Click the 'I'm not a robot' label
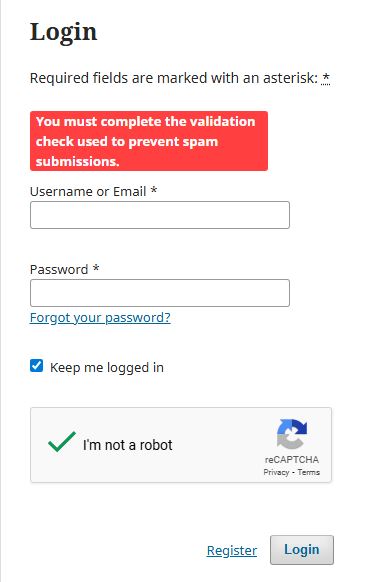Screen dimensions: 385x582 tap(127, 445)
